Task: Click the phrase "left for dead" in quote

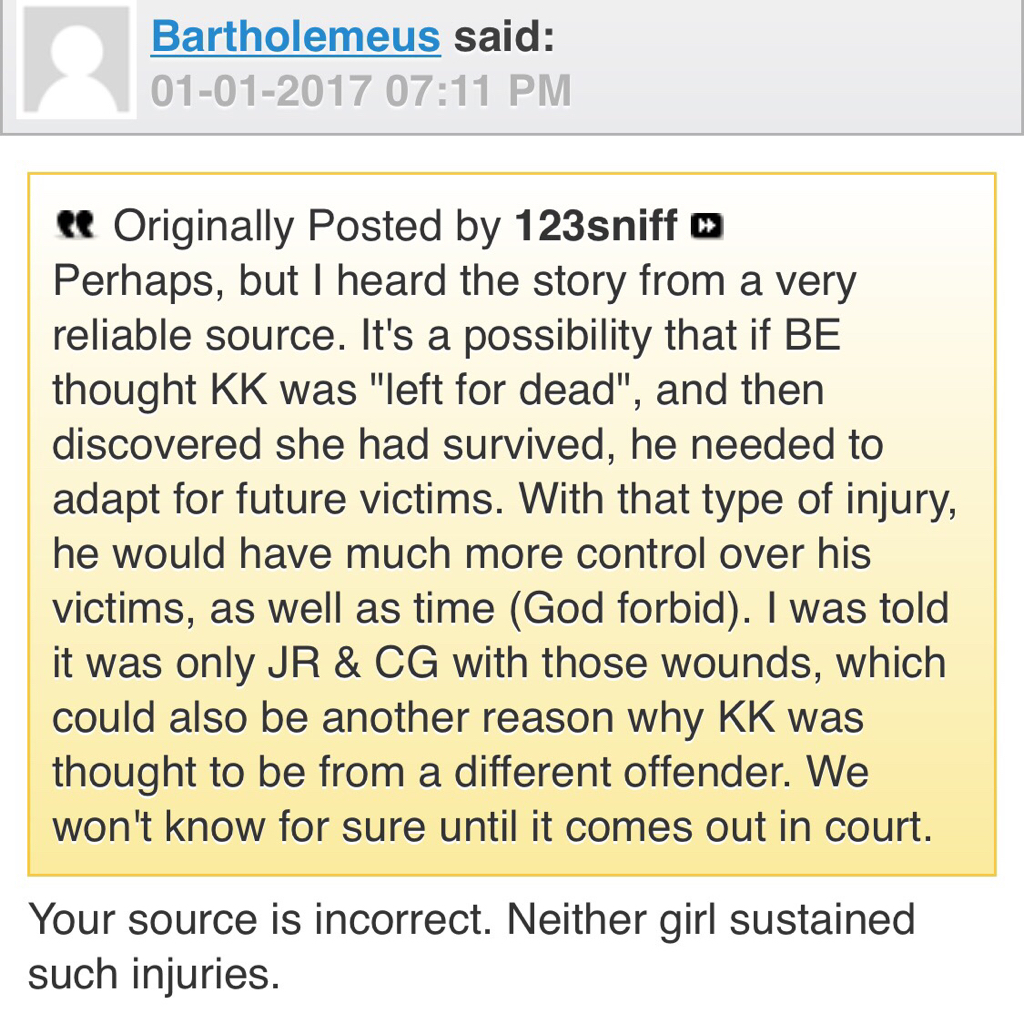Action: 534,390
